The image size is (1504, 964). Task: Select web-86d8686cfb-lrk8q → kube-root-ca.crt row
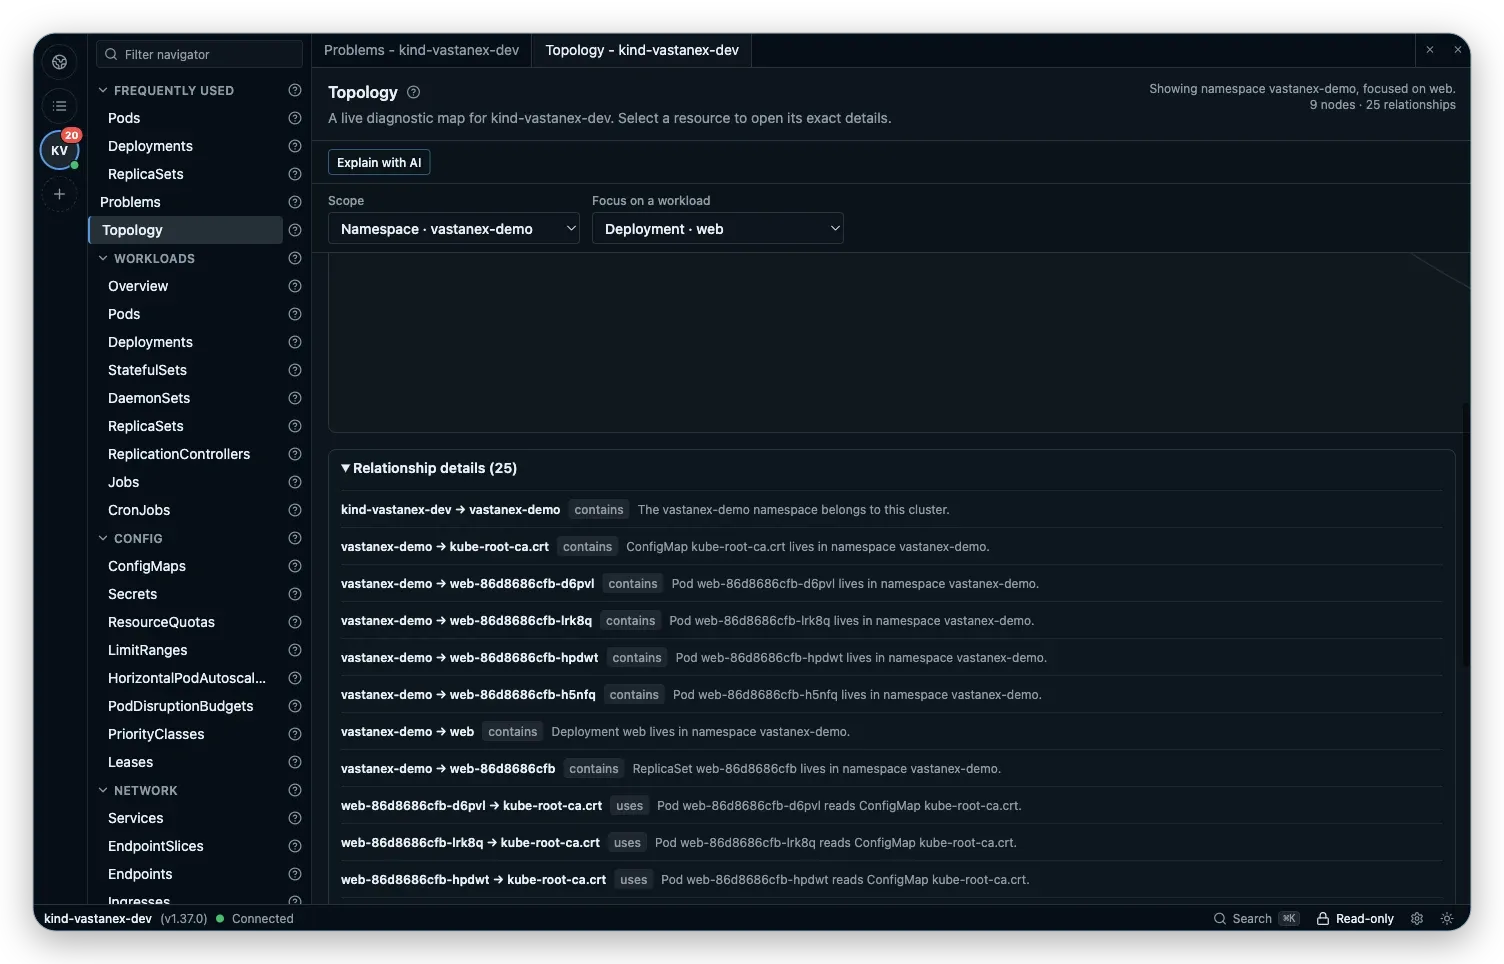tap(891, 843)
